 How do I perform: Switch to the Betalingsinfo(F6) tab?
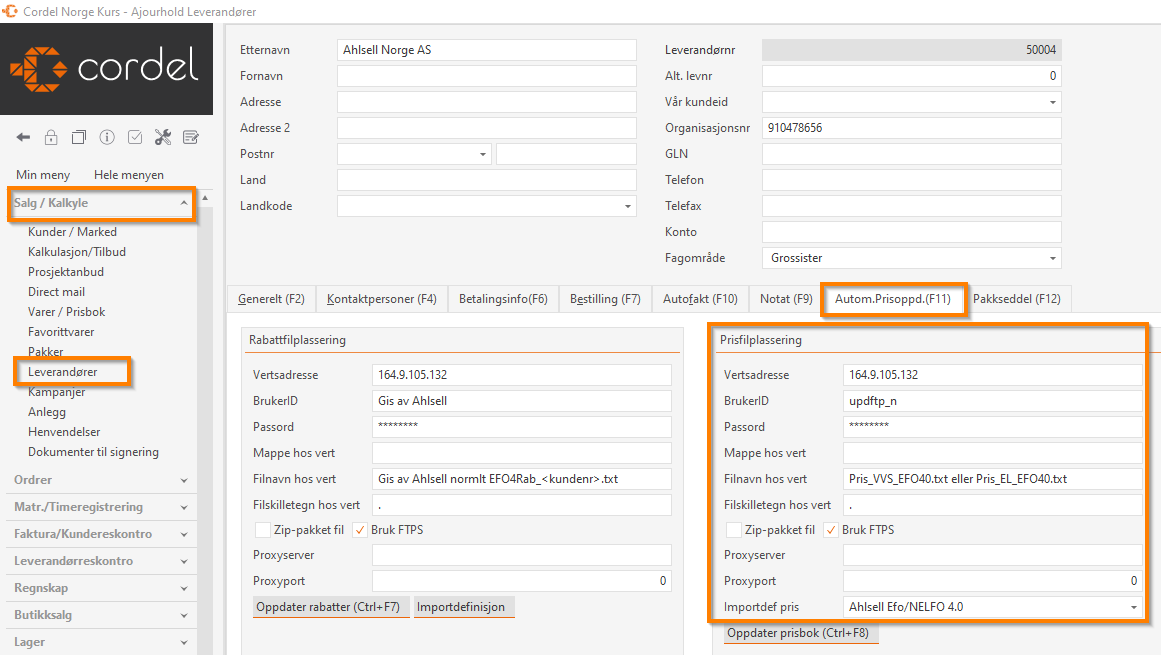503,299
